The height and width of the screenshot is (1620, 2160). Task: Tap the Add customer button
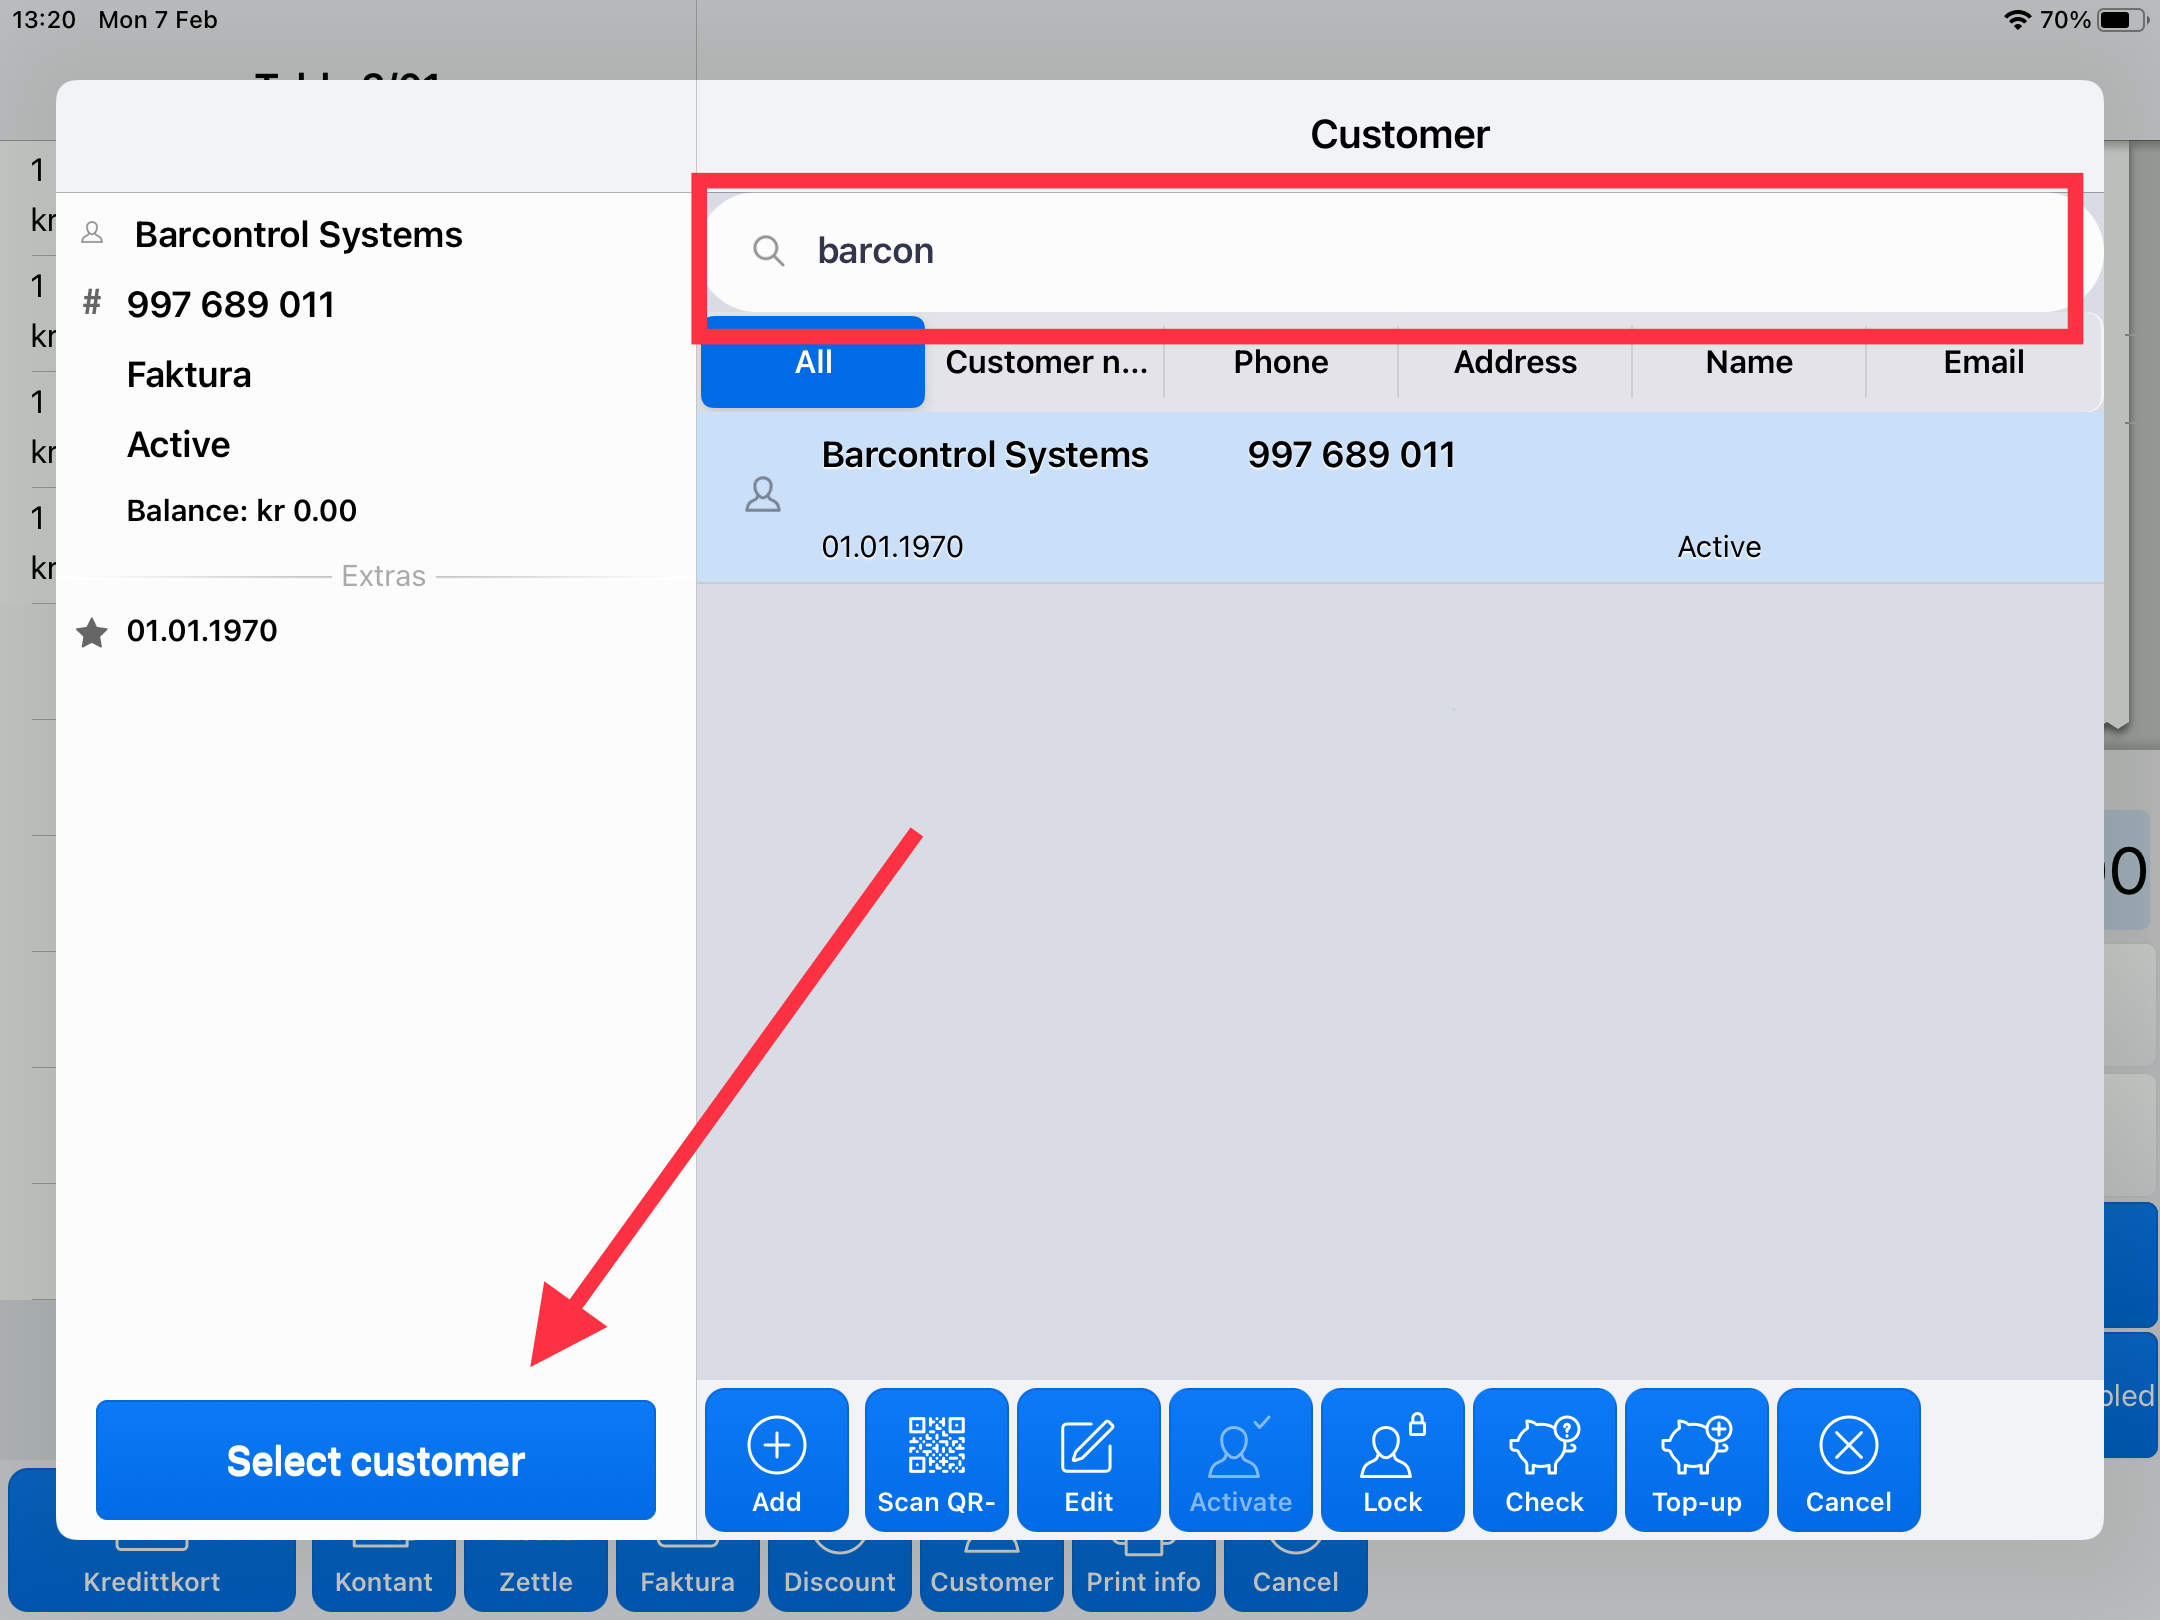coord(776,1459)
